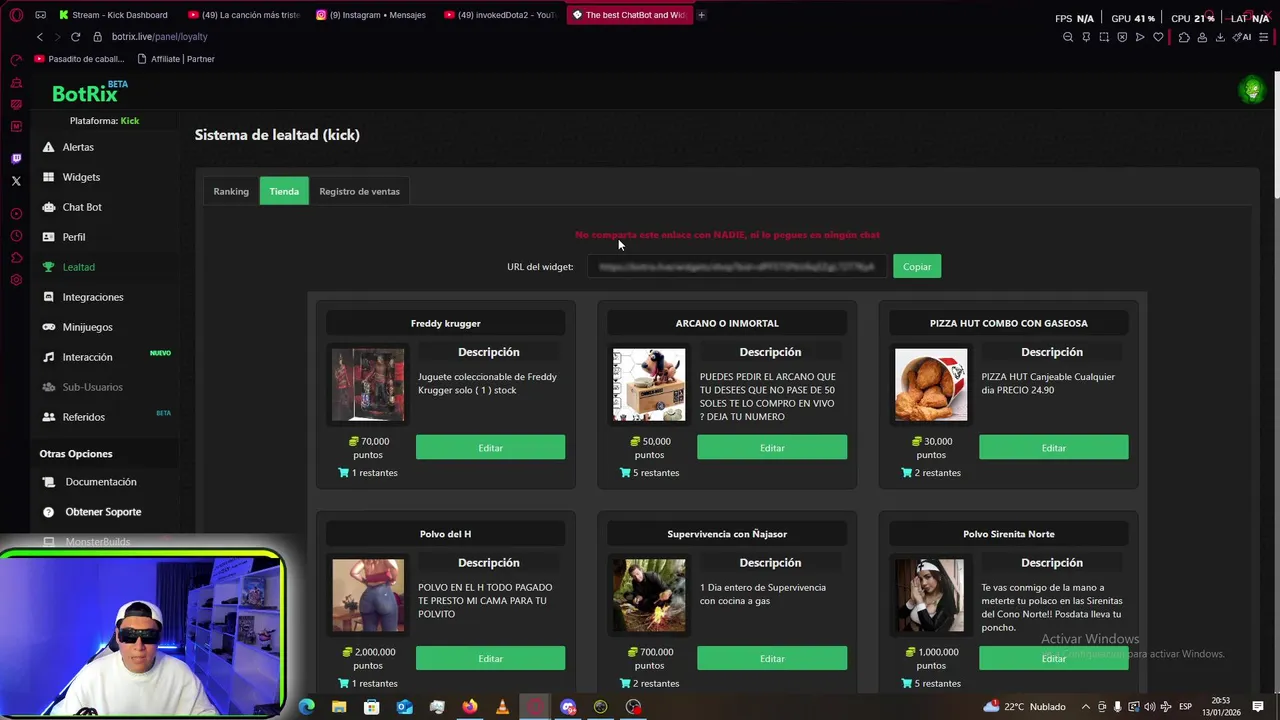Edit the Polvo del H item
This screenshot has height=720, width=1280.
pos(490,659)
